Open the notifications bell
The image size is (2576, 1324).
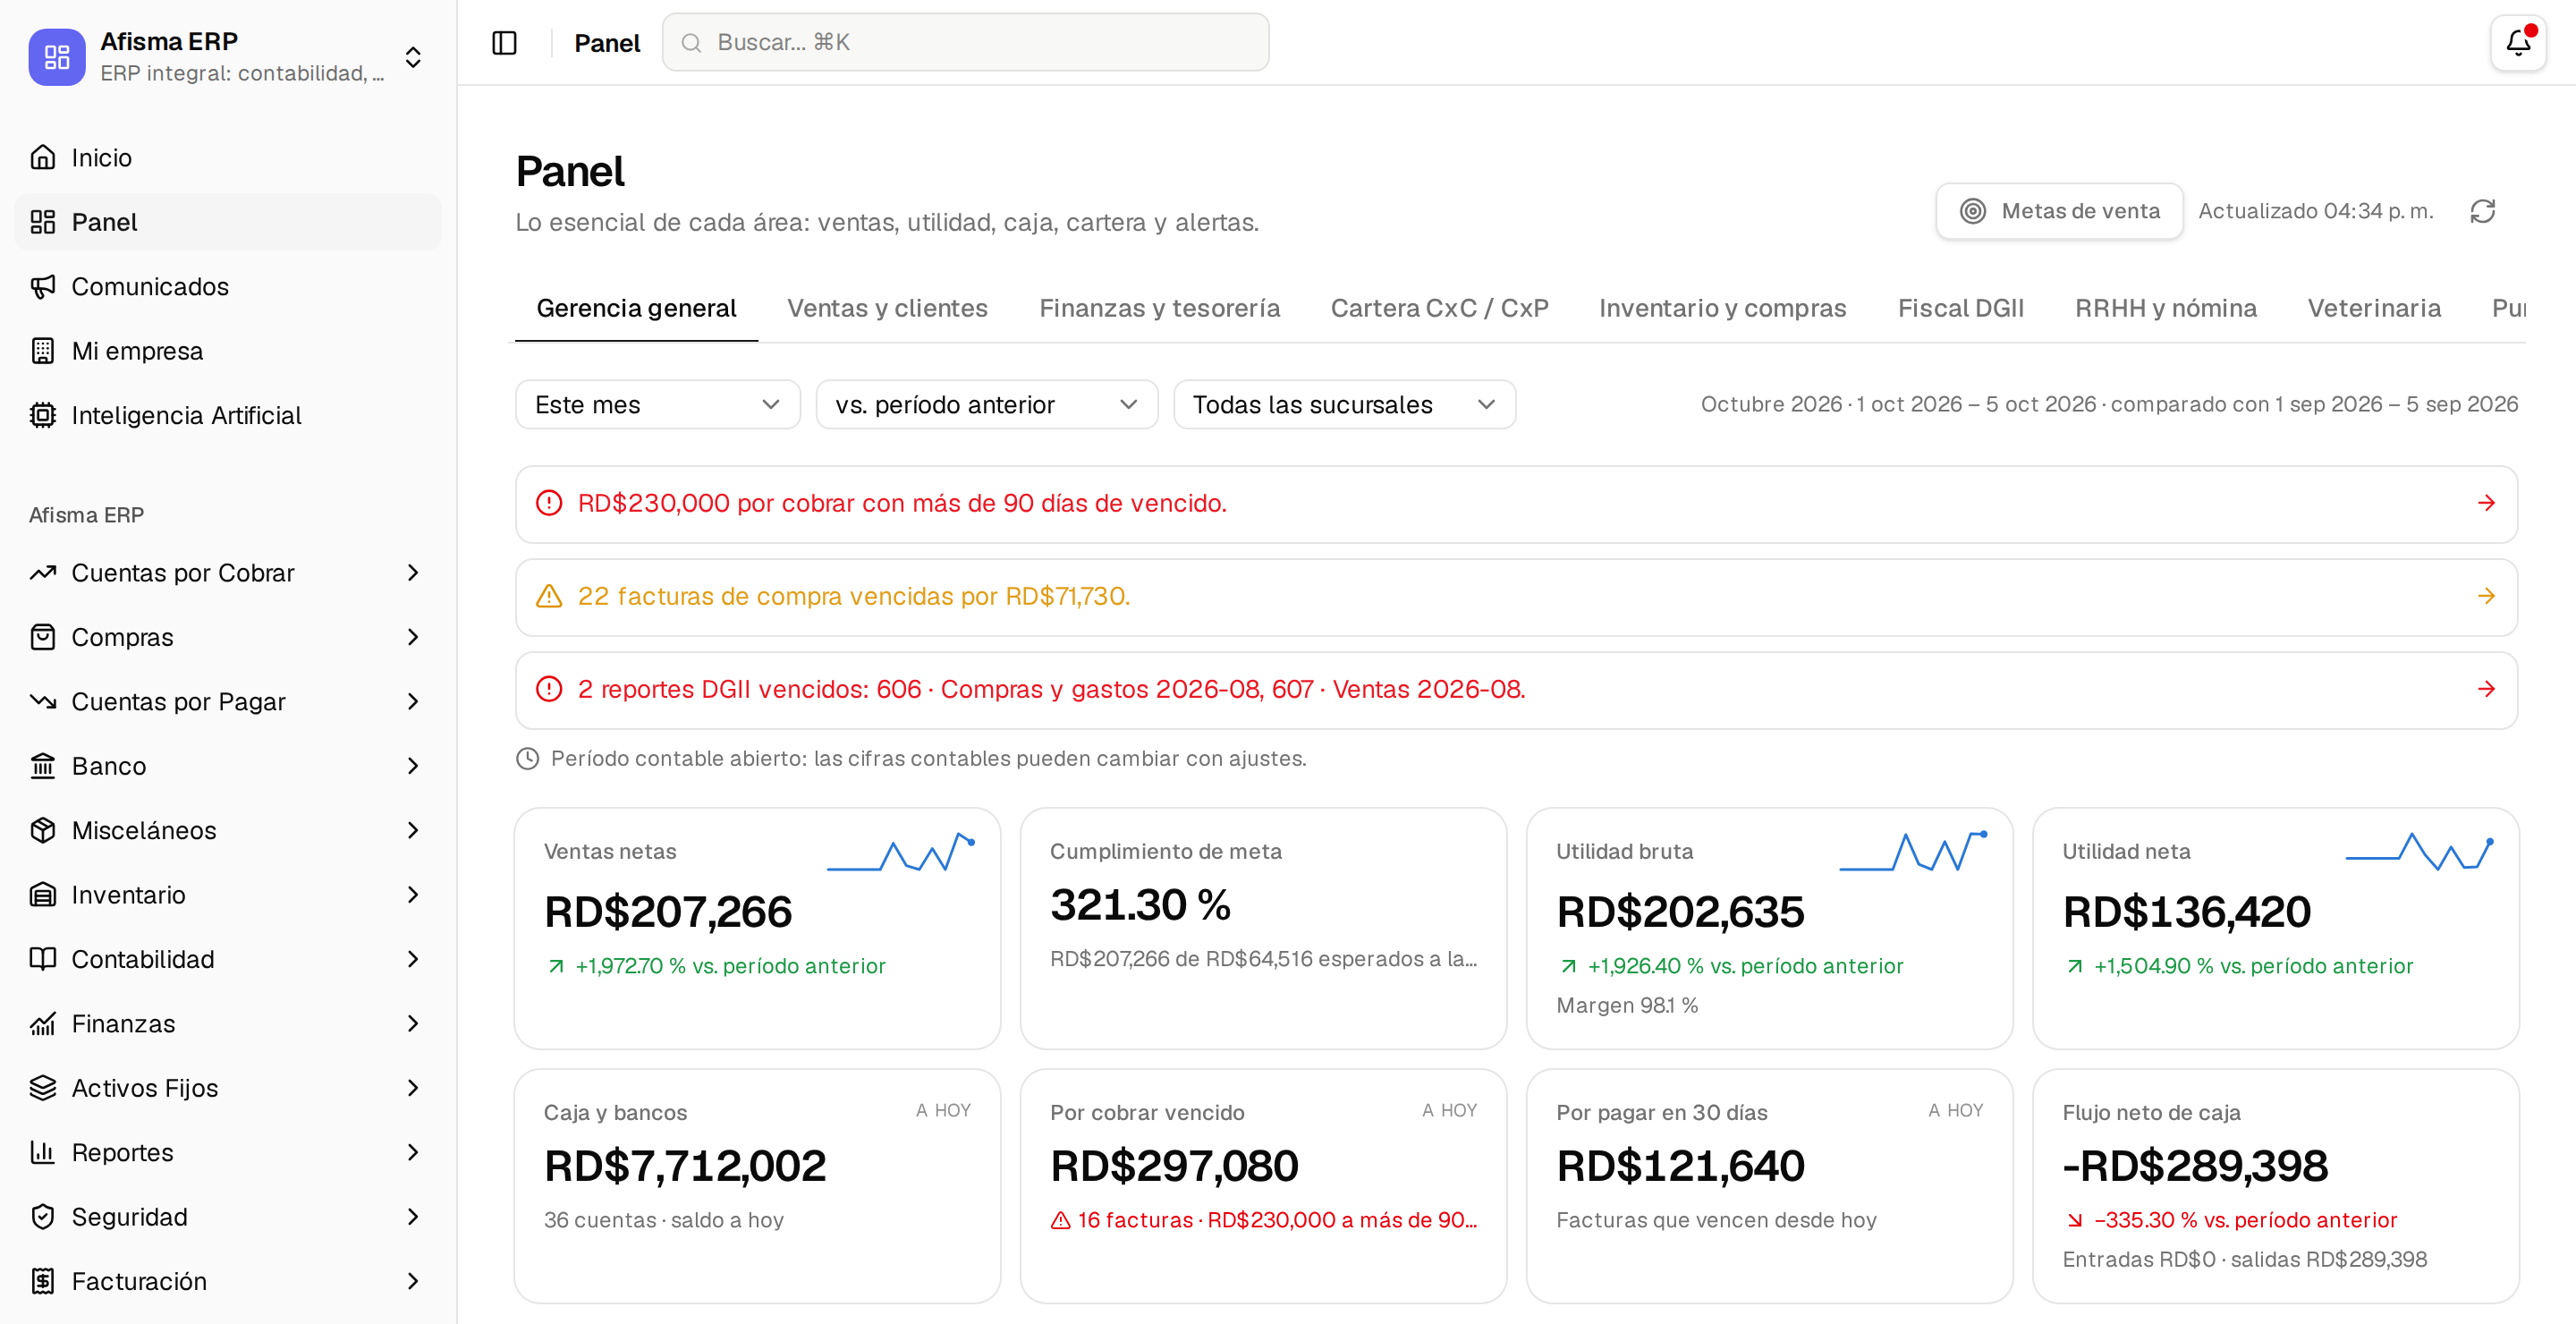[x=2518, y=43]
